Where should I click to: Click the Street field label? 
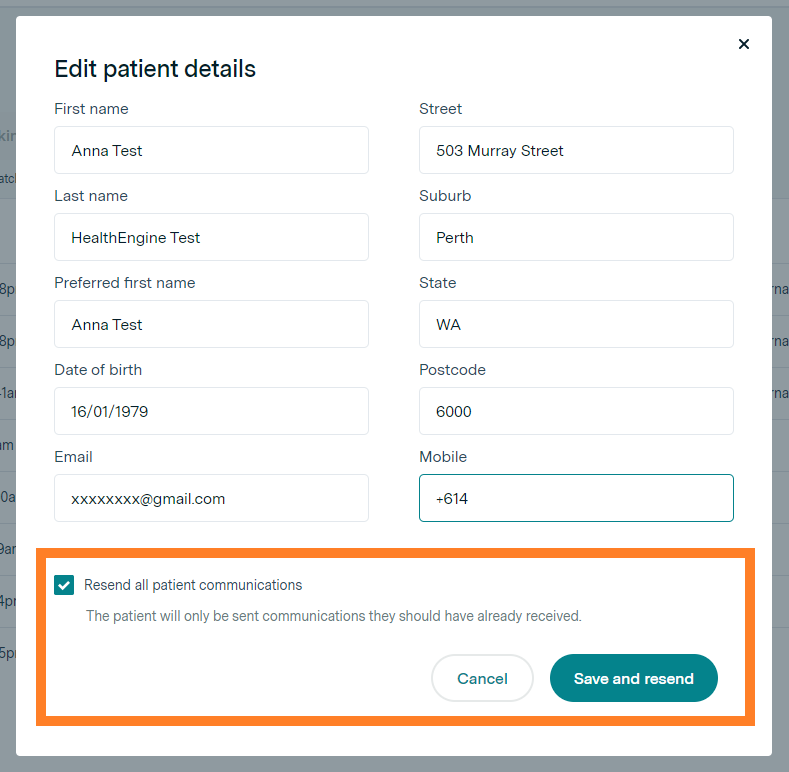tap(440, 109)
